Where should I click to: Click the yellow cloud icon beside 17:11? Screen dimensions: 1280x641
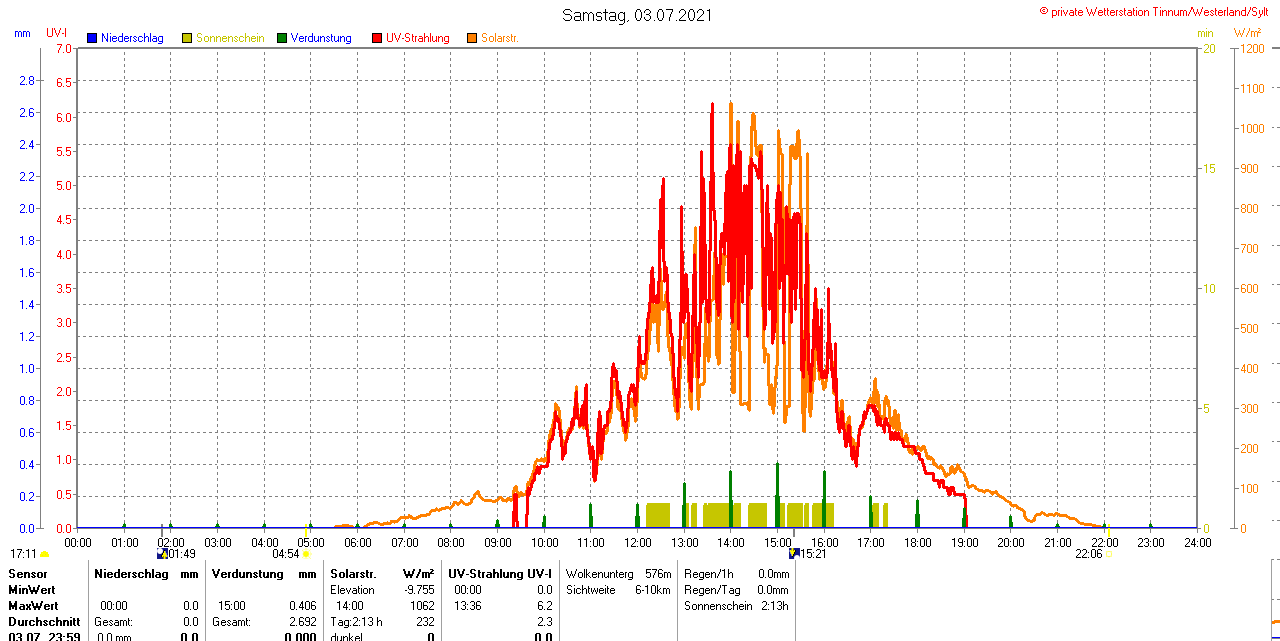pyautogui.click(x=45, y=554)
